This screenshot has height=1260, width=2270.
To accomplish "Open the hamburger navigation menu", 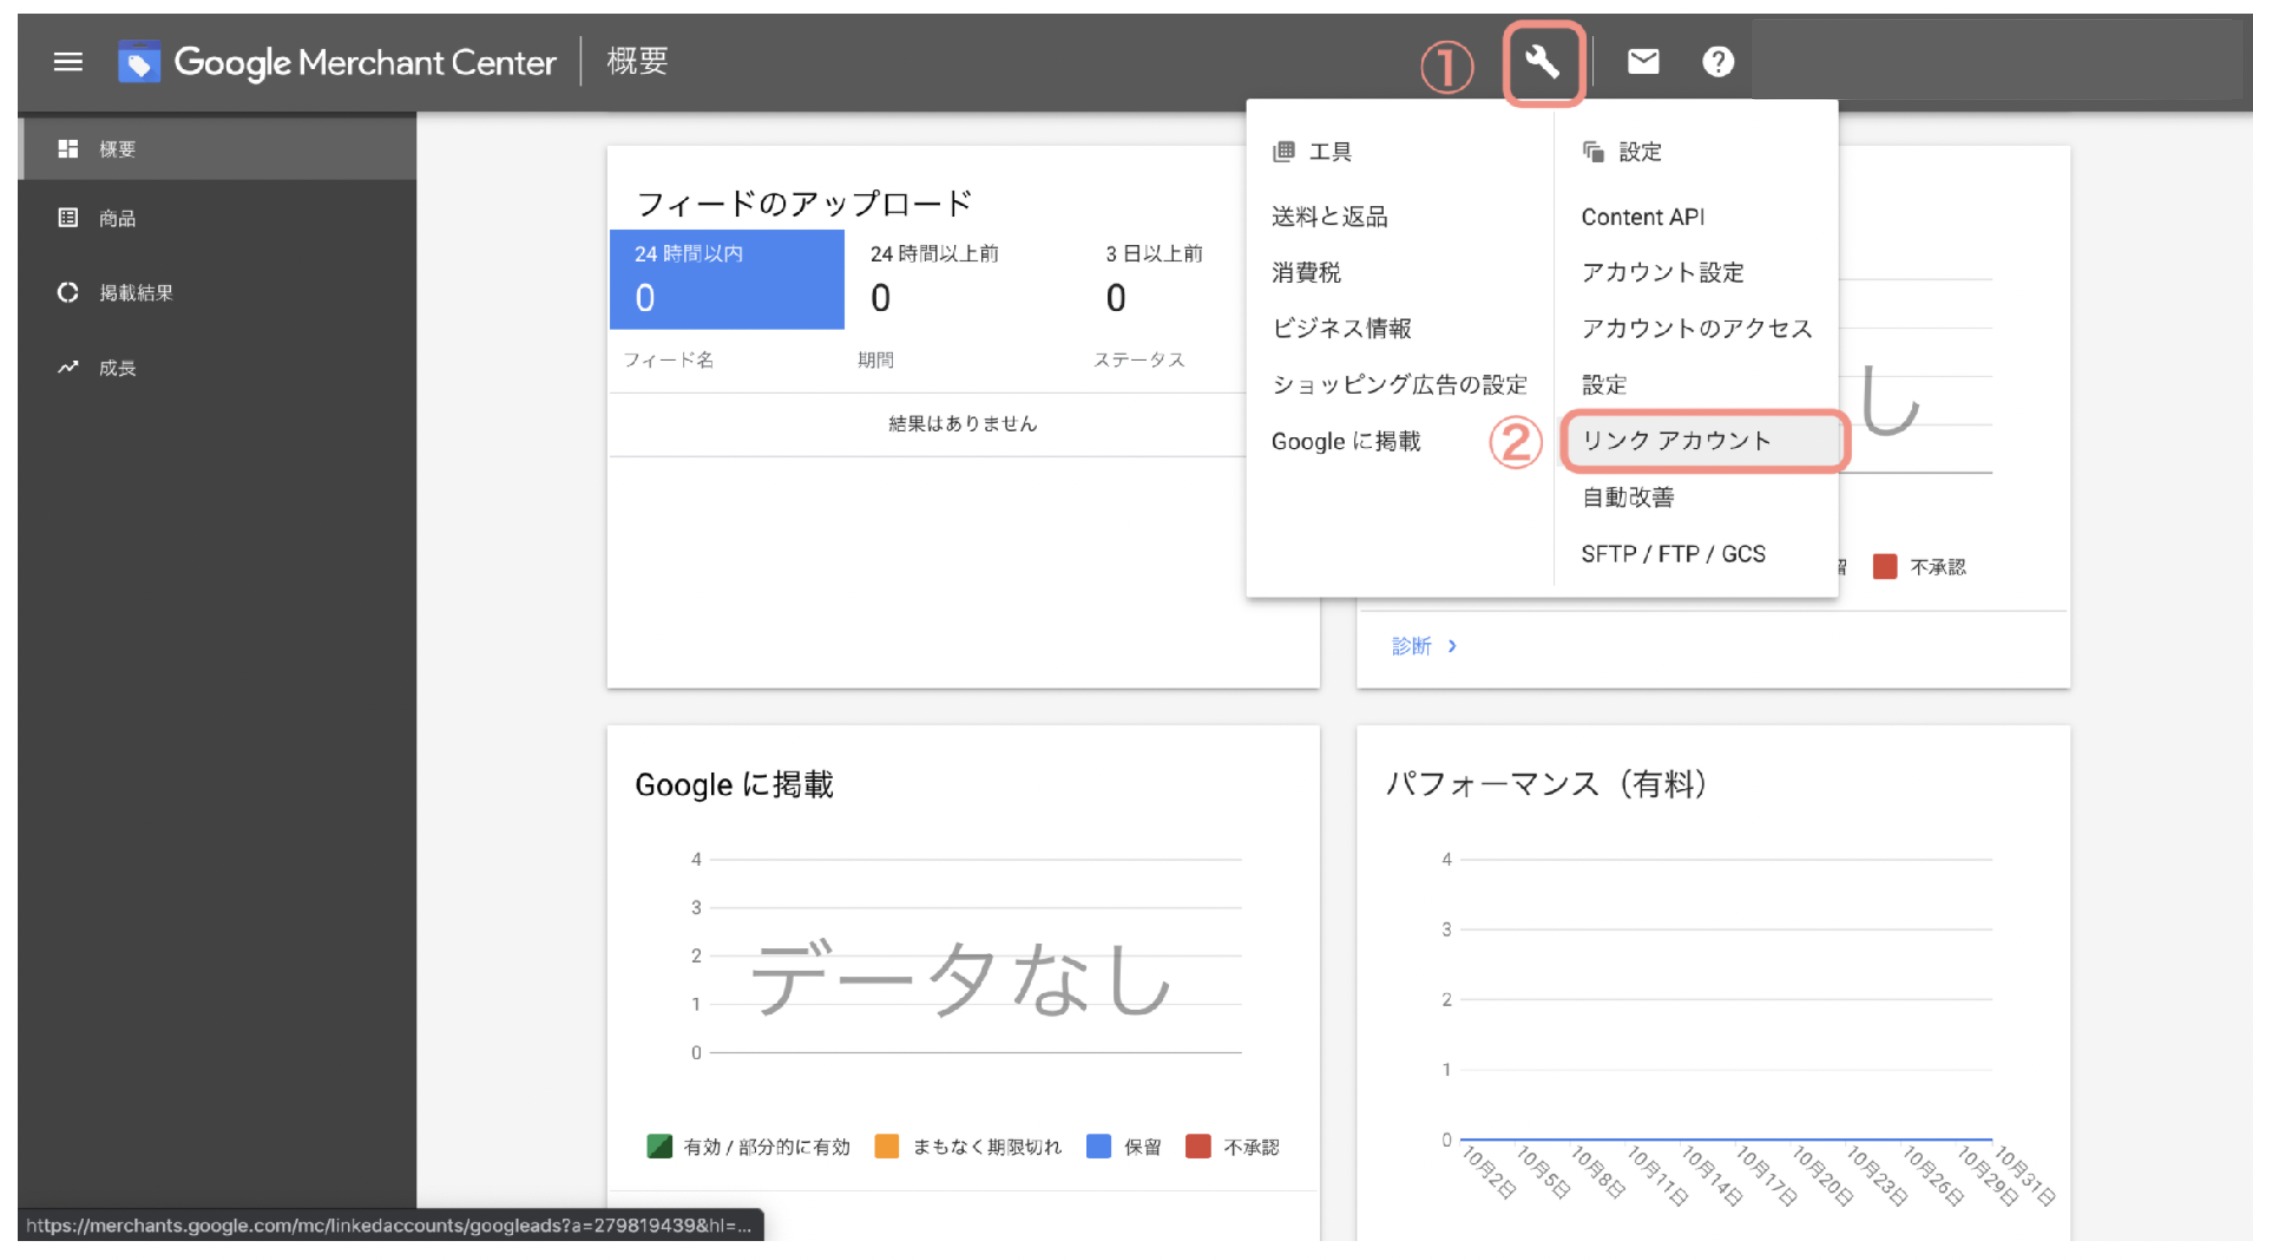I will [x=66, y=61].
